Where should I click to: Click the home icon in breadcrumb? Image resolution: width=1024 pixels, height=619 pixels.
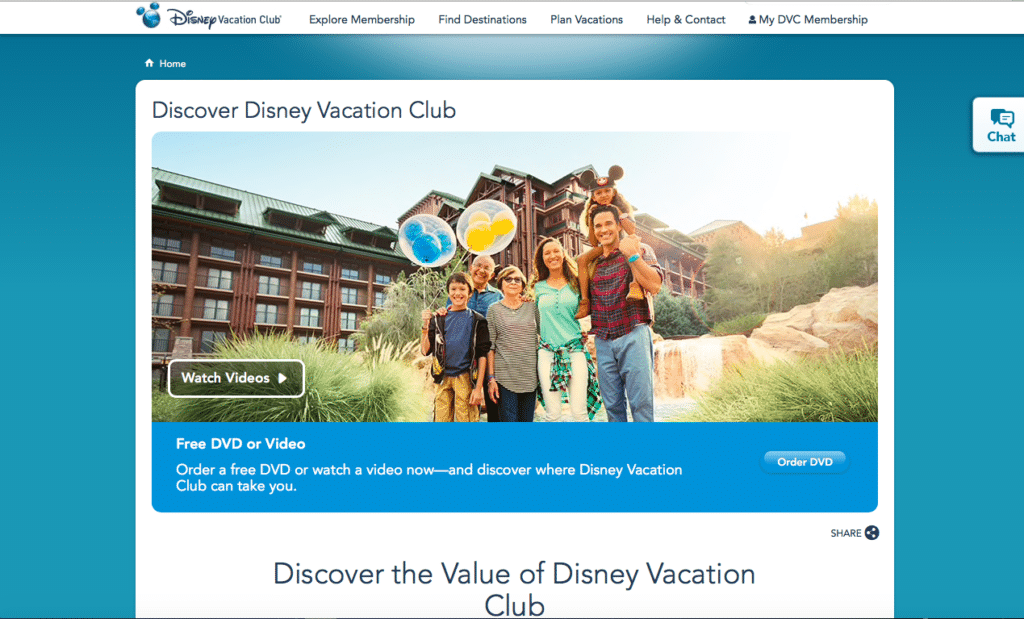[x=149, y=63]
